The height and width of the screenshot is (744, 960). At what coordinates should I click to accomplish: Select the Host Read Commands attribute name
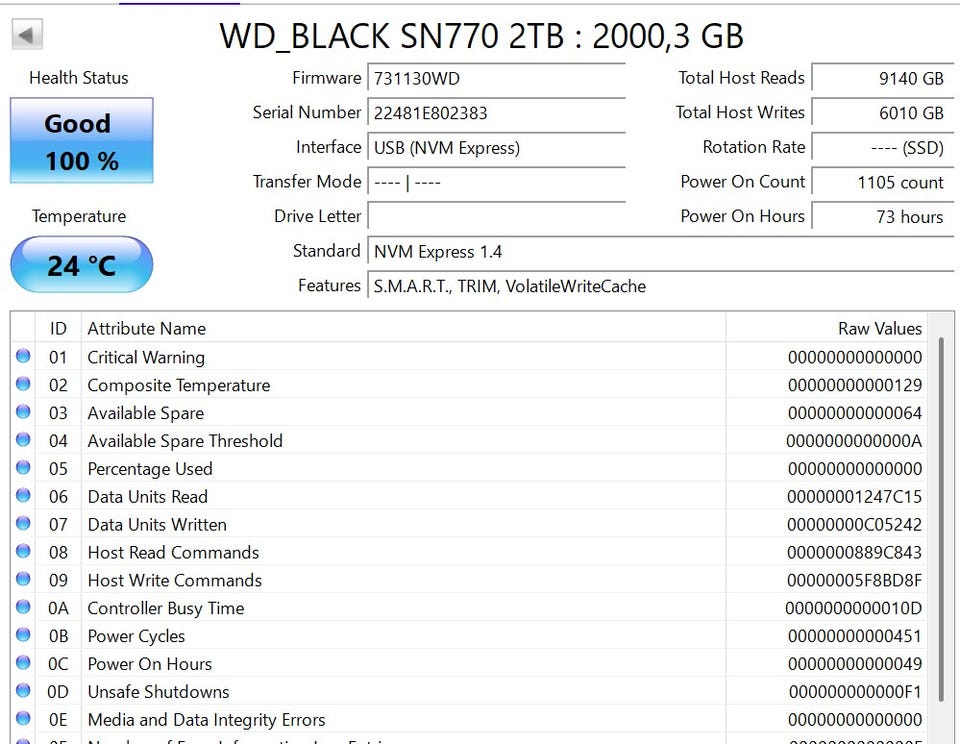[x=173, y=552]
